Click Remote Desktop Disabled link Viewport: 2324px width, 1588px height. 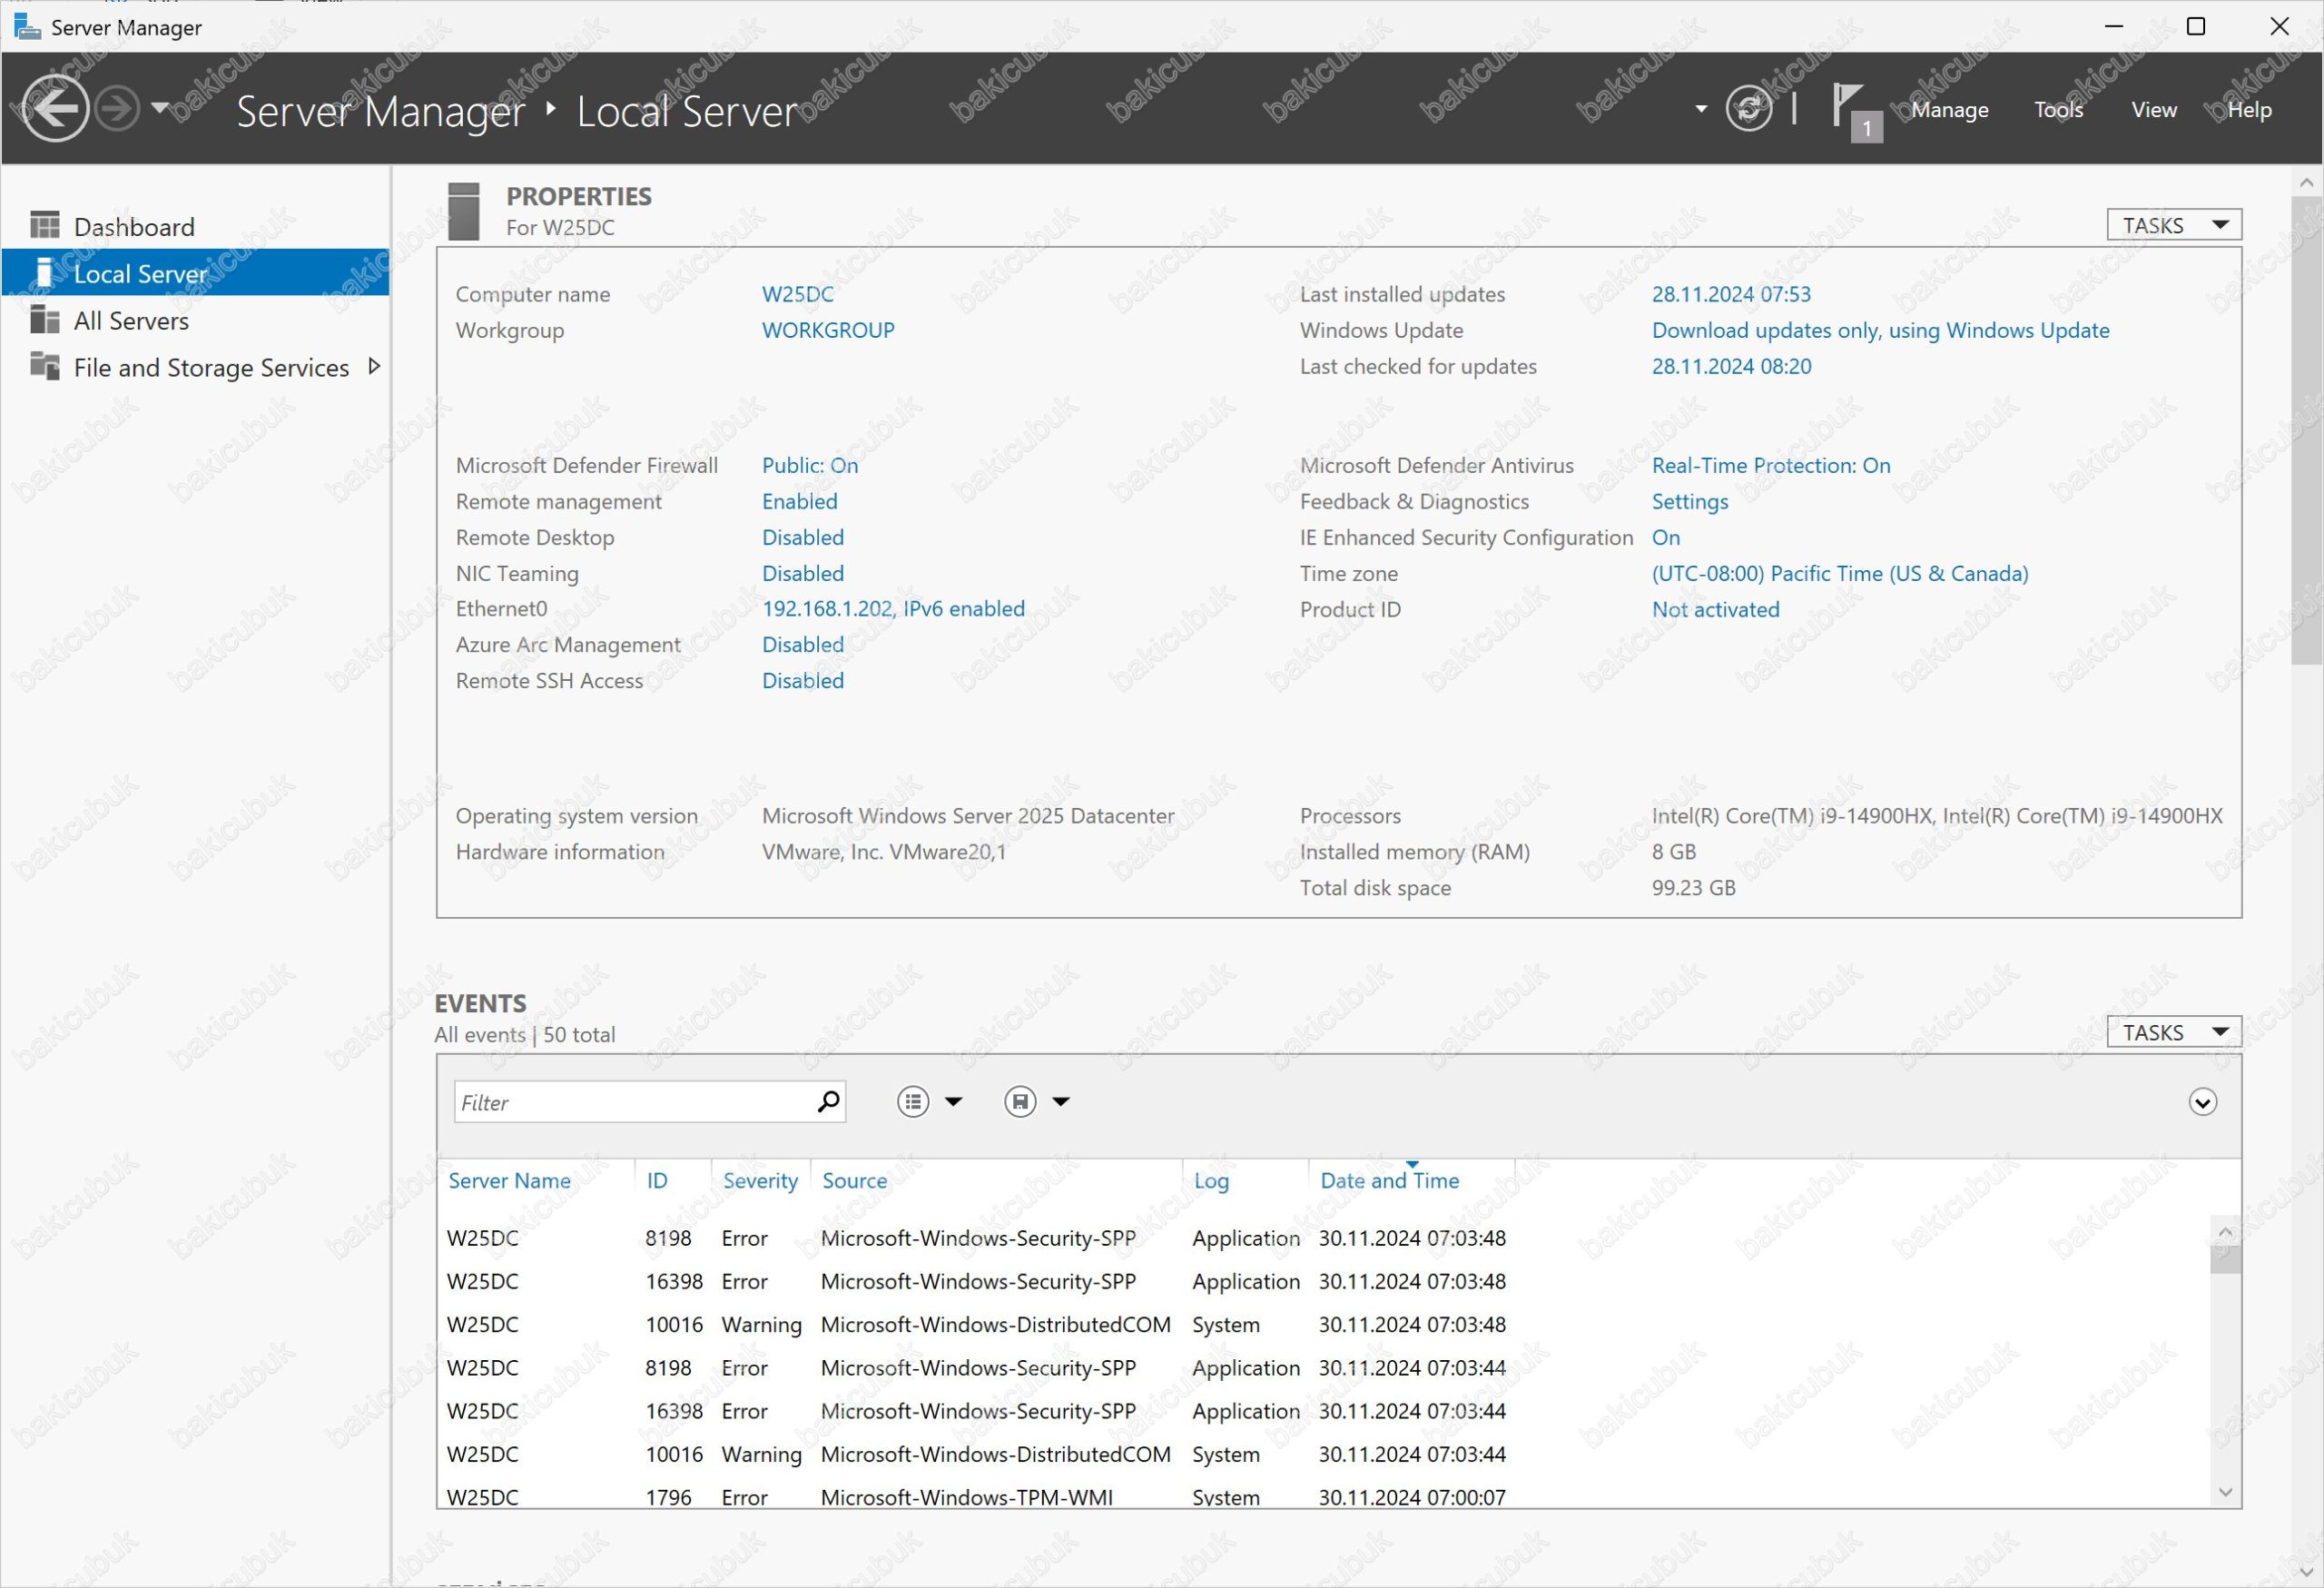pyautogui.click(x=803, y=537)
